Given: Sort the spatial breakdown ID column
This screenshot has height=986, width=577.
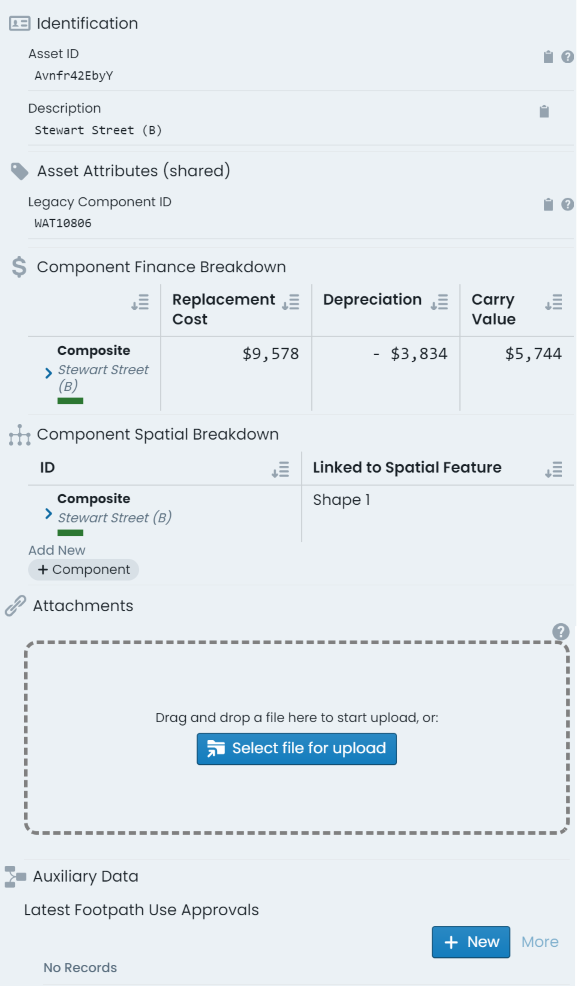Looking at the screenshot, I should point(280,470).
